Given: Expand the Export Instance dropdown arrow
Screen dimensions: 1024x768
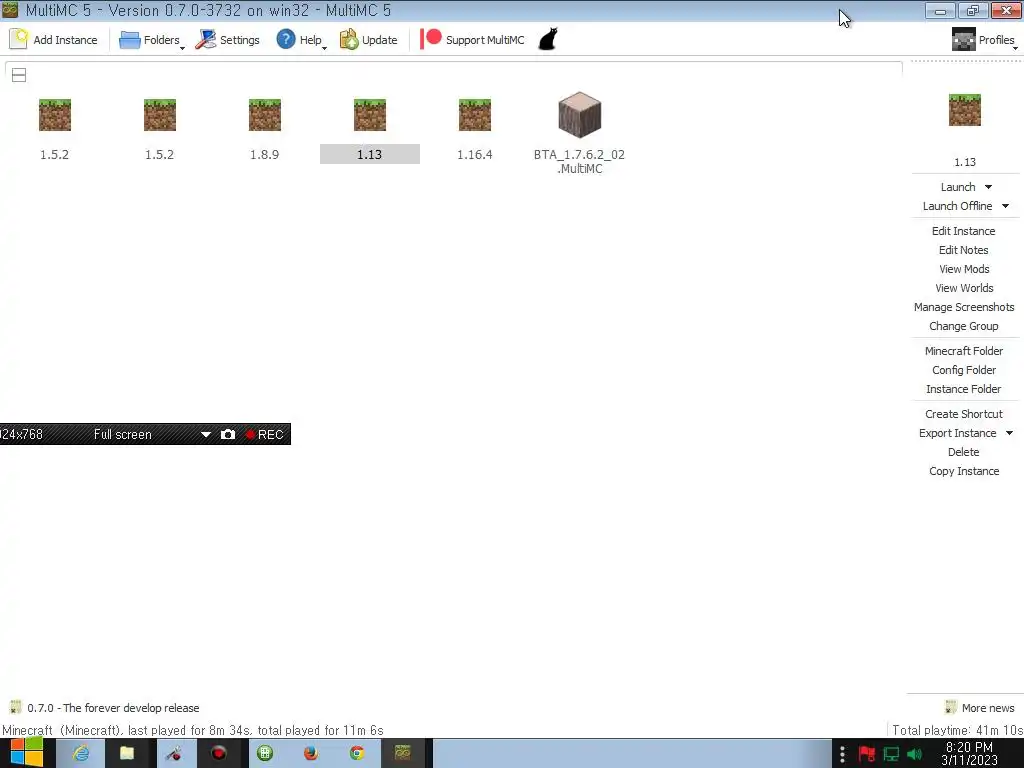Looking at the screenshot, I should (x=1010, y=433).
